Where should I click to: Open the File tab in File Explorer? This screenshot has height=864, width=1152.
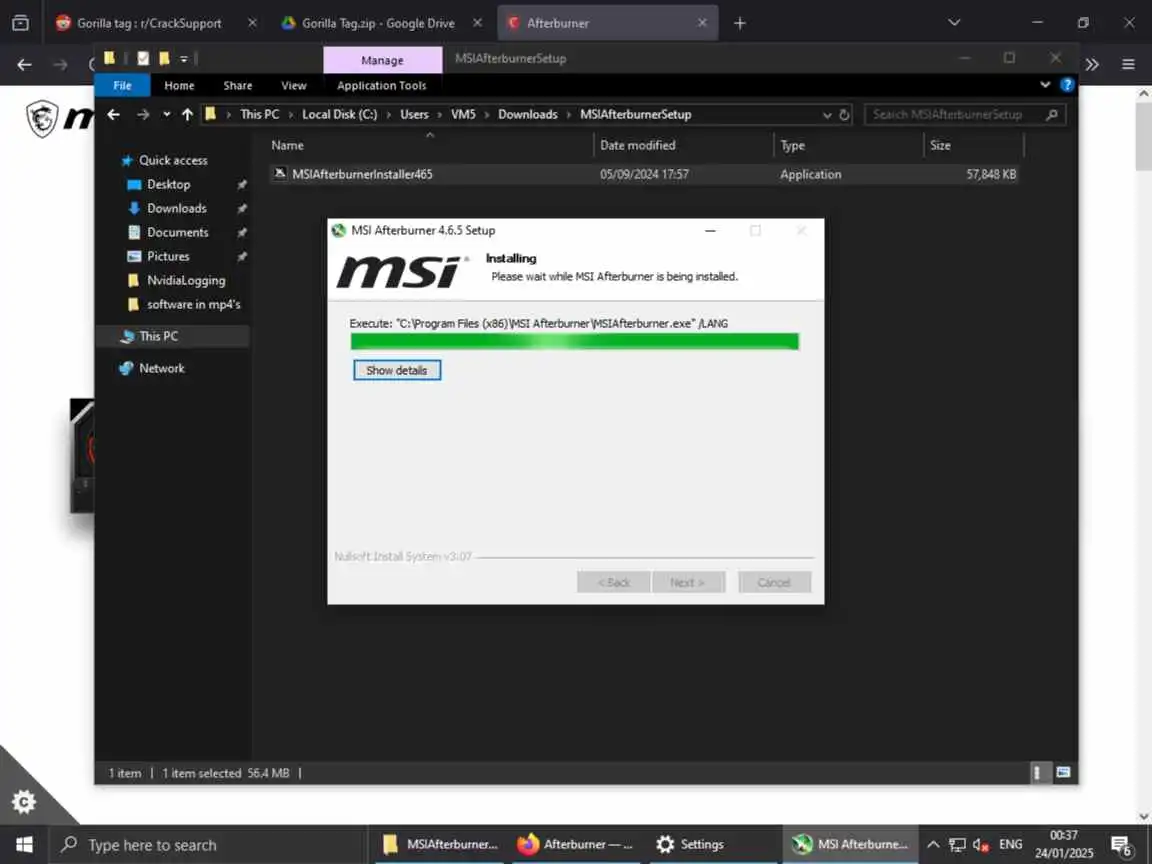click(122, 85)
